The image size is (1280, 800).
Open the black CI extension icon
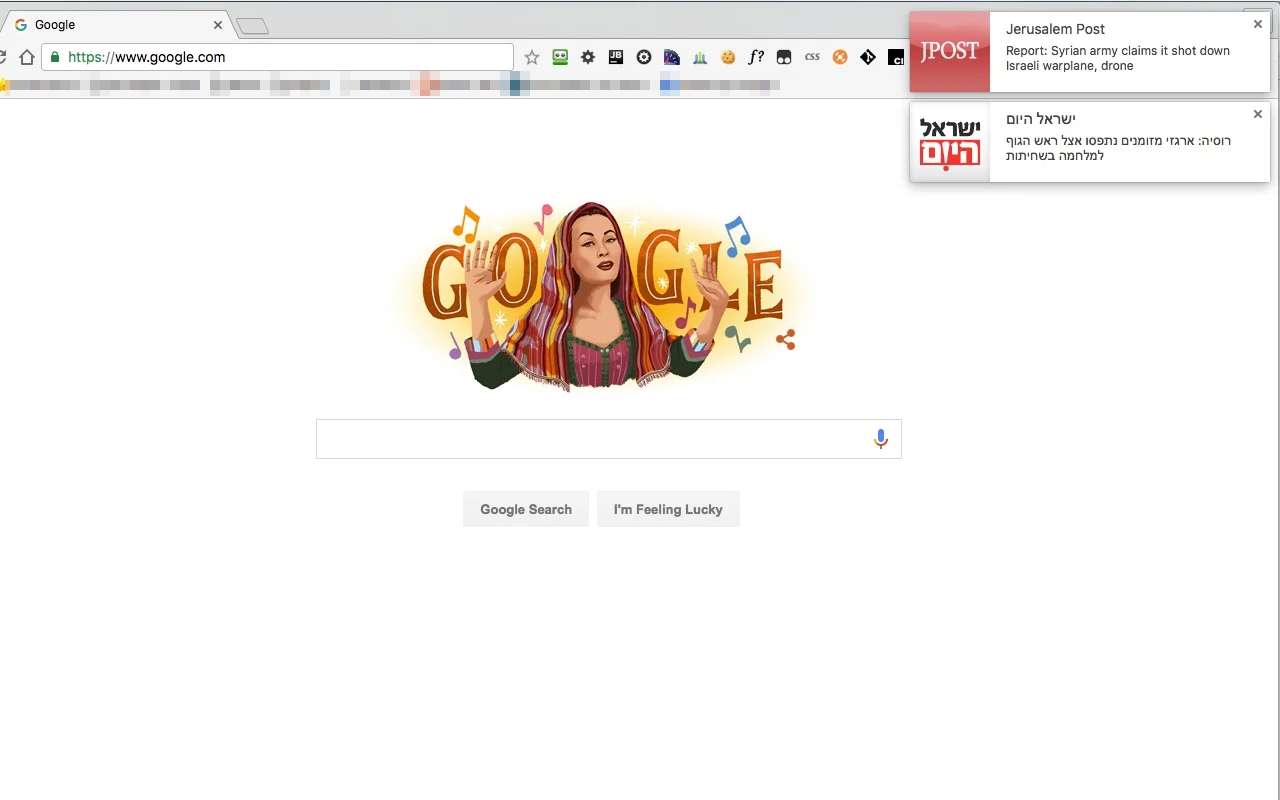tap(896, 58)
